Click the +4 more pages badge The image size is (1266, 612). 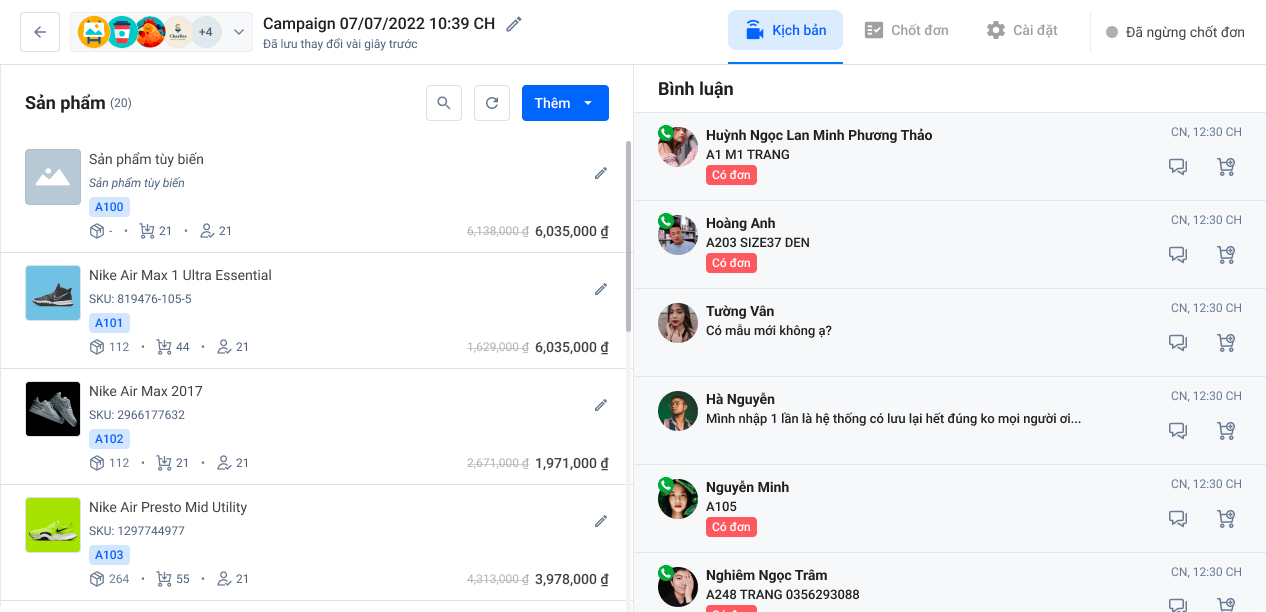[x=206, y=32]
